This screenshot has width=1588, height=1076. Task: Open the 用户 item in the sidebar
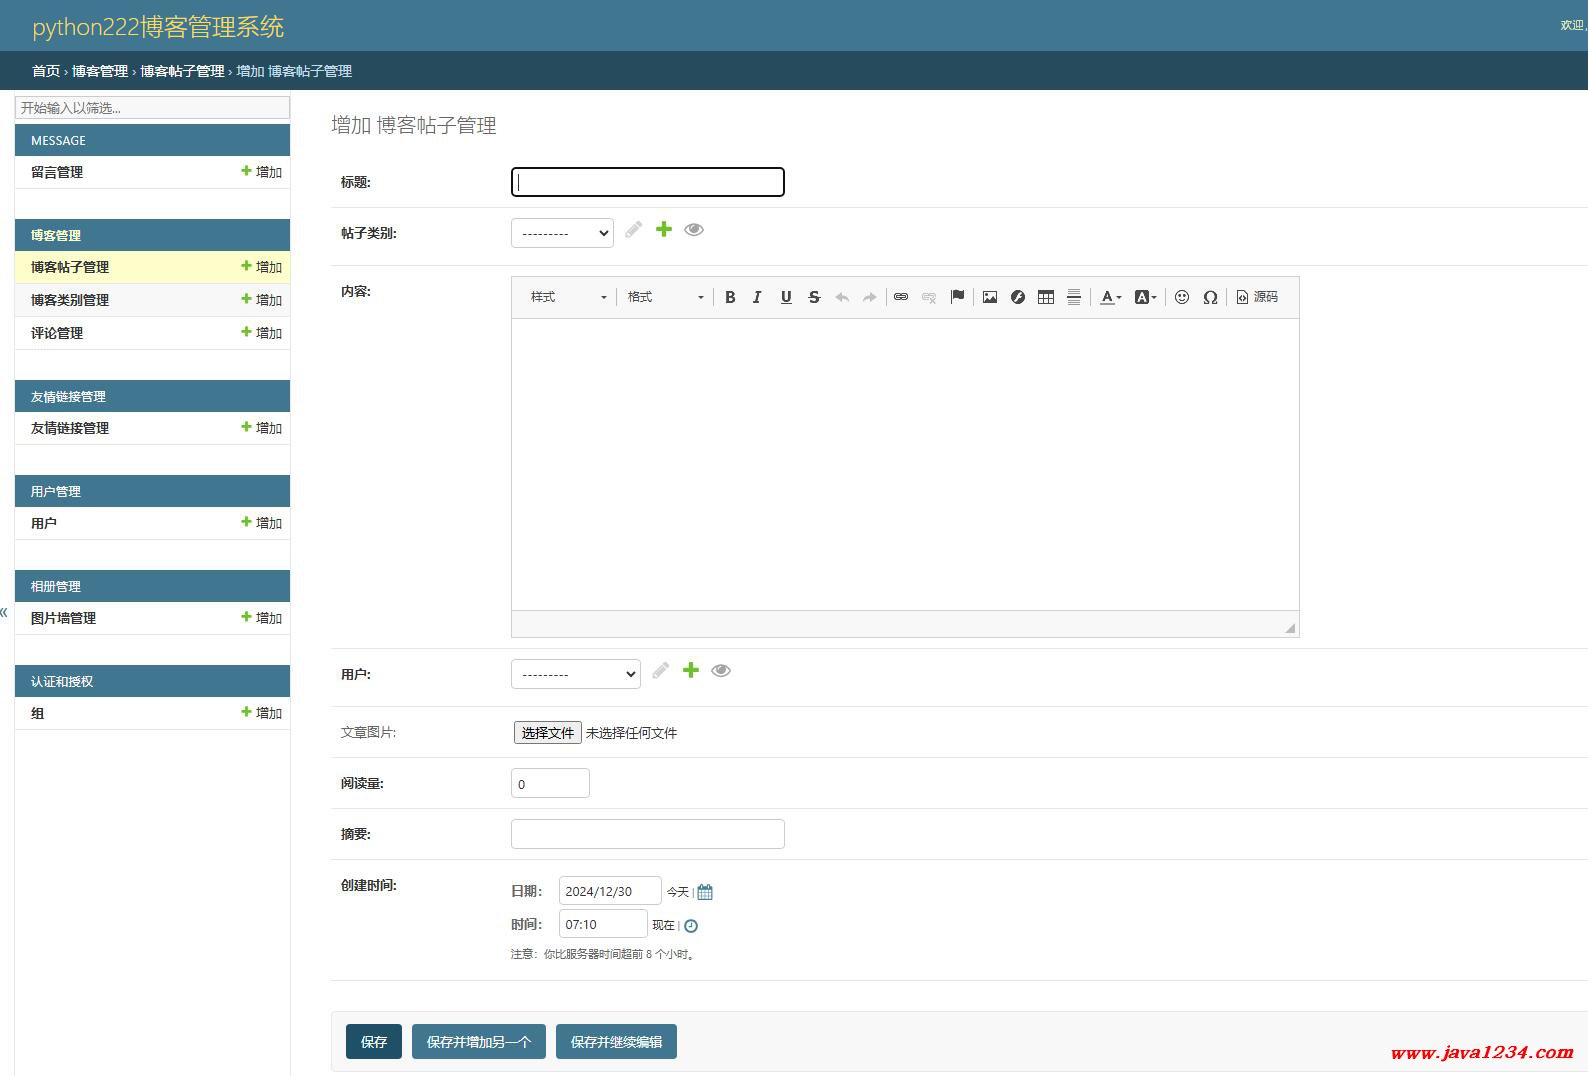[44, 523]
